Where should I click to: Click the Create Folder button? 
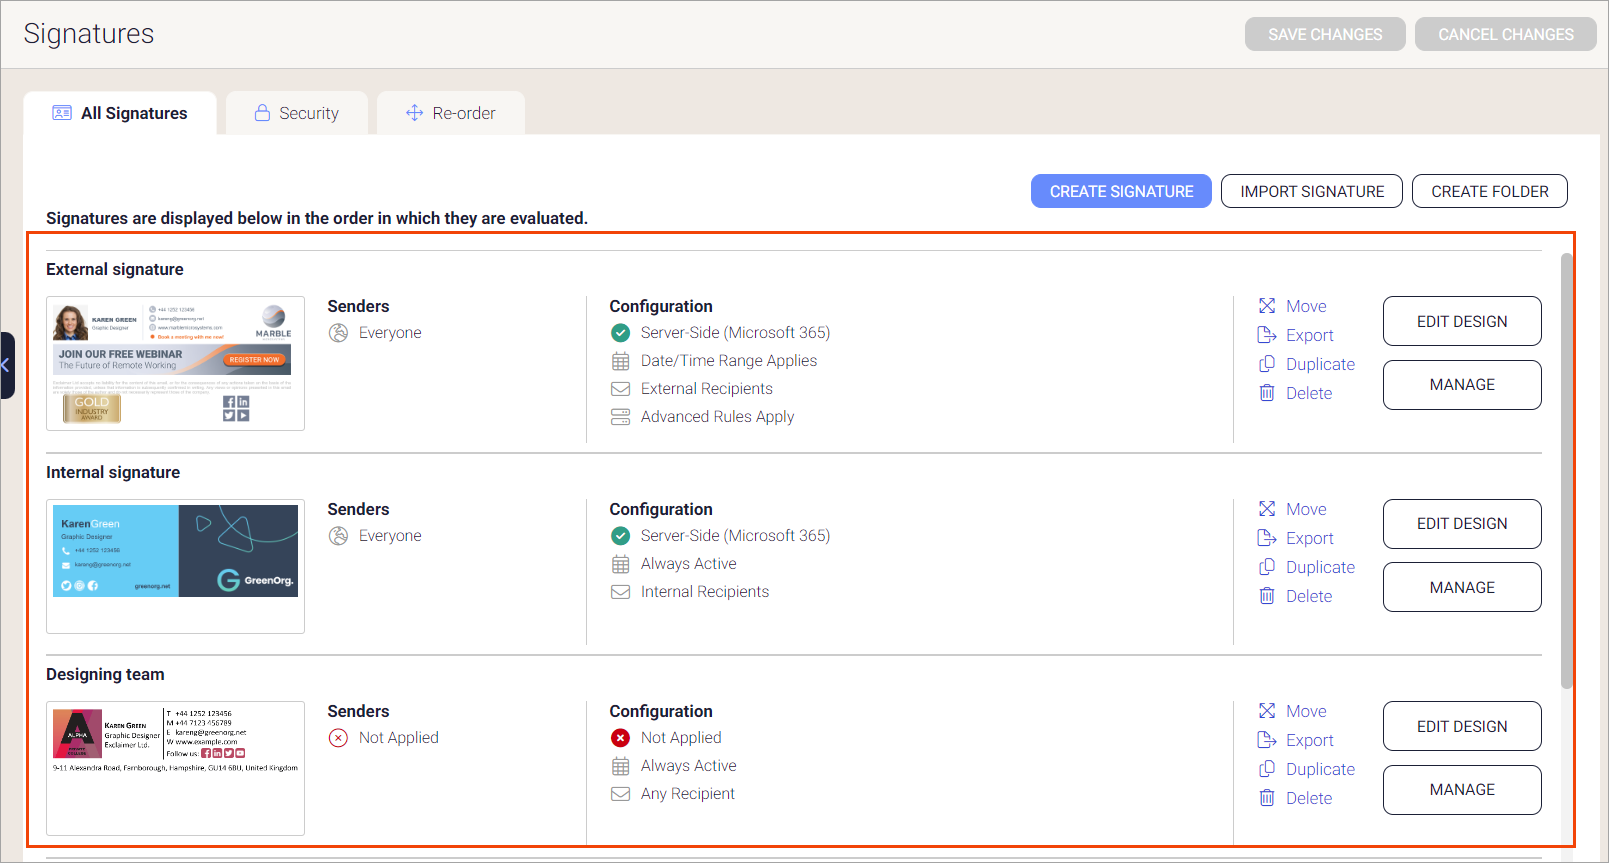coord(1489,191)
